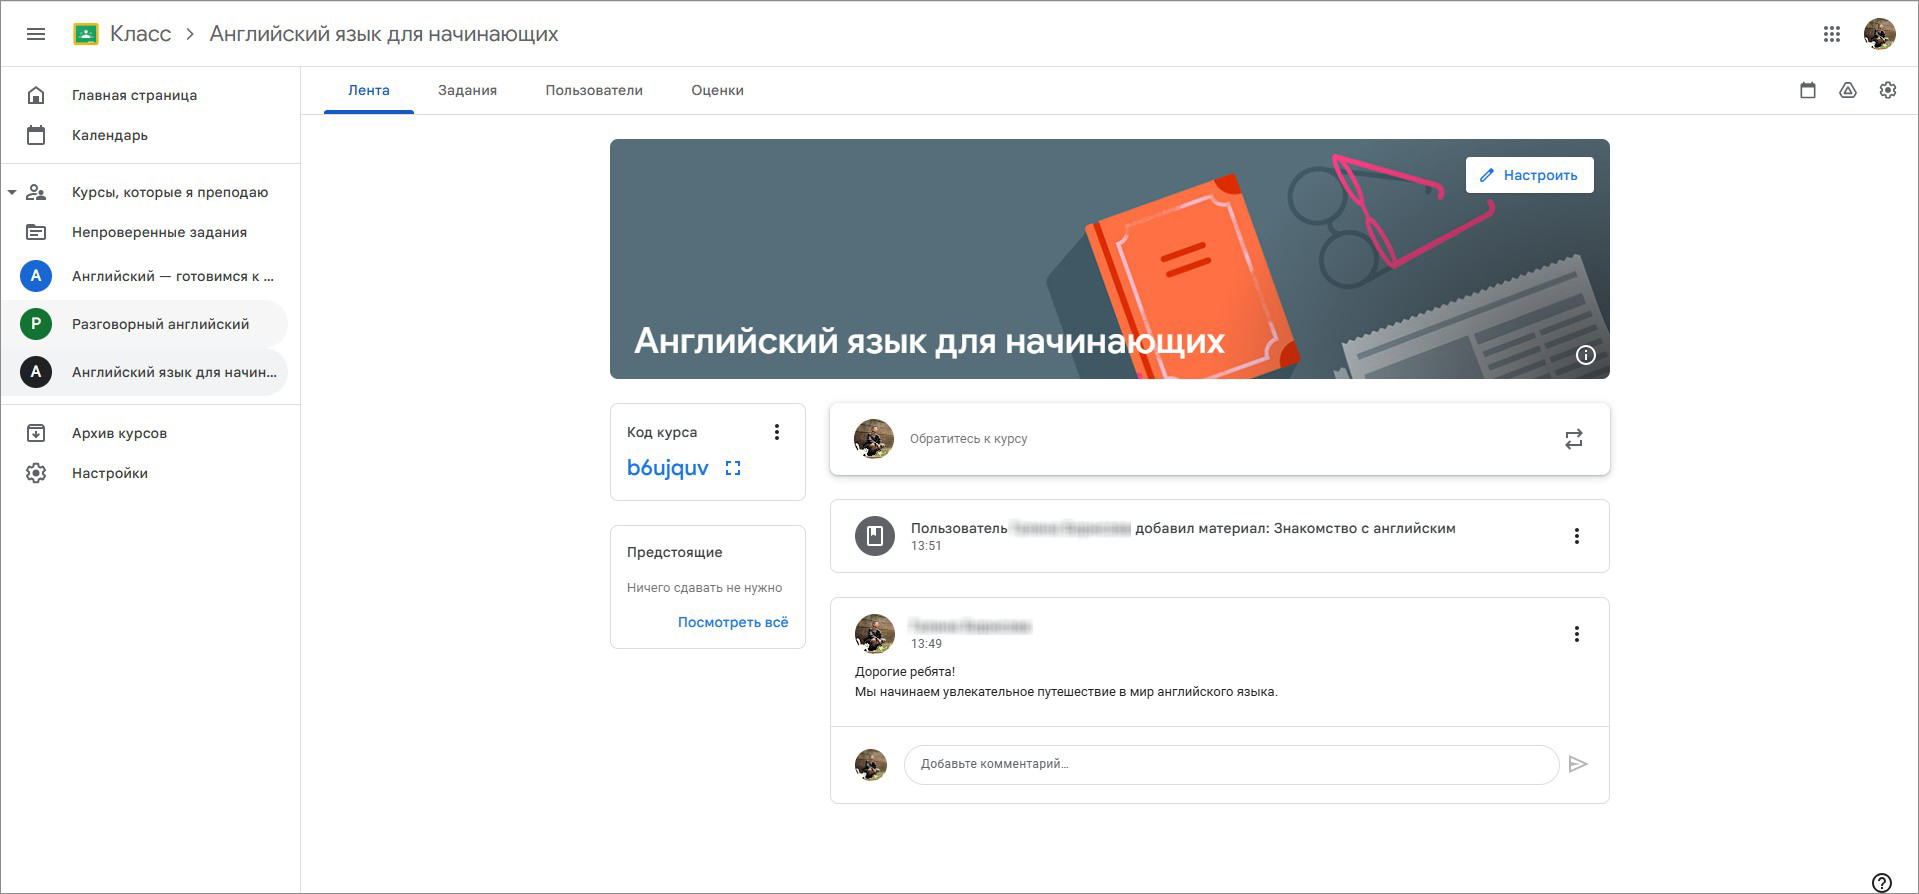Click the Настроить banner button
Image resolution: width=1919 pixels, height=894 pixels.
(x=1529, y=175)
